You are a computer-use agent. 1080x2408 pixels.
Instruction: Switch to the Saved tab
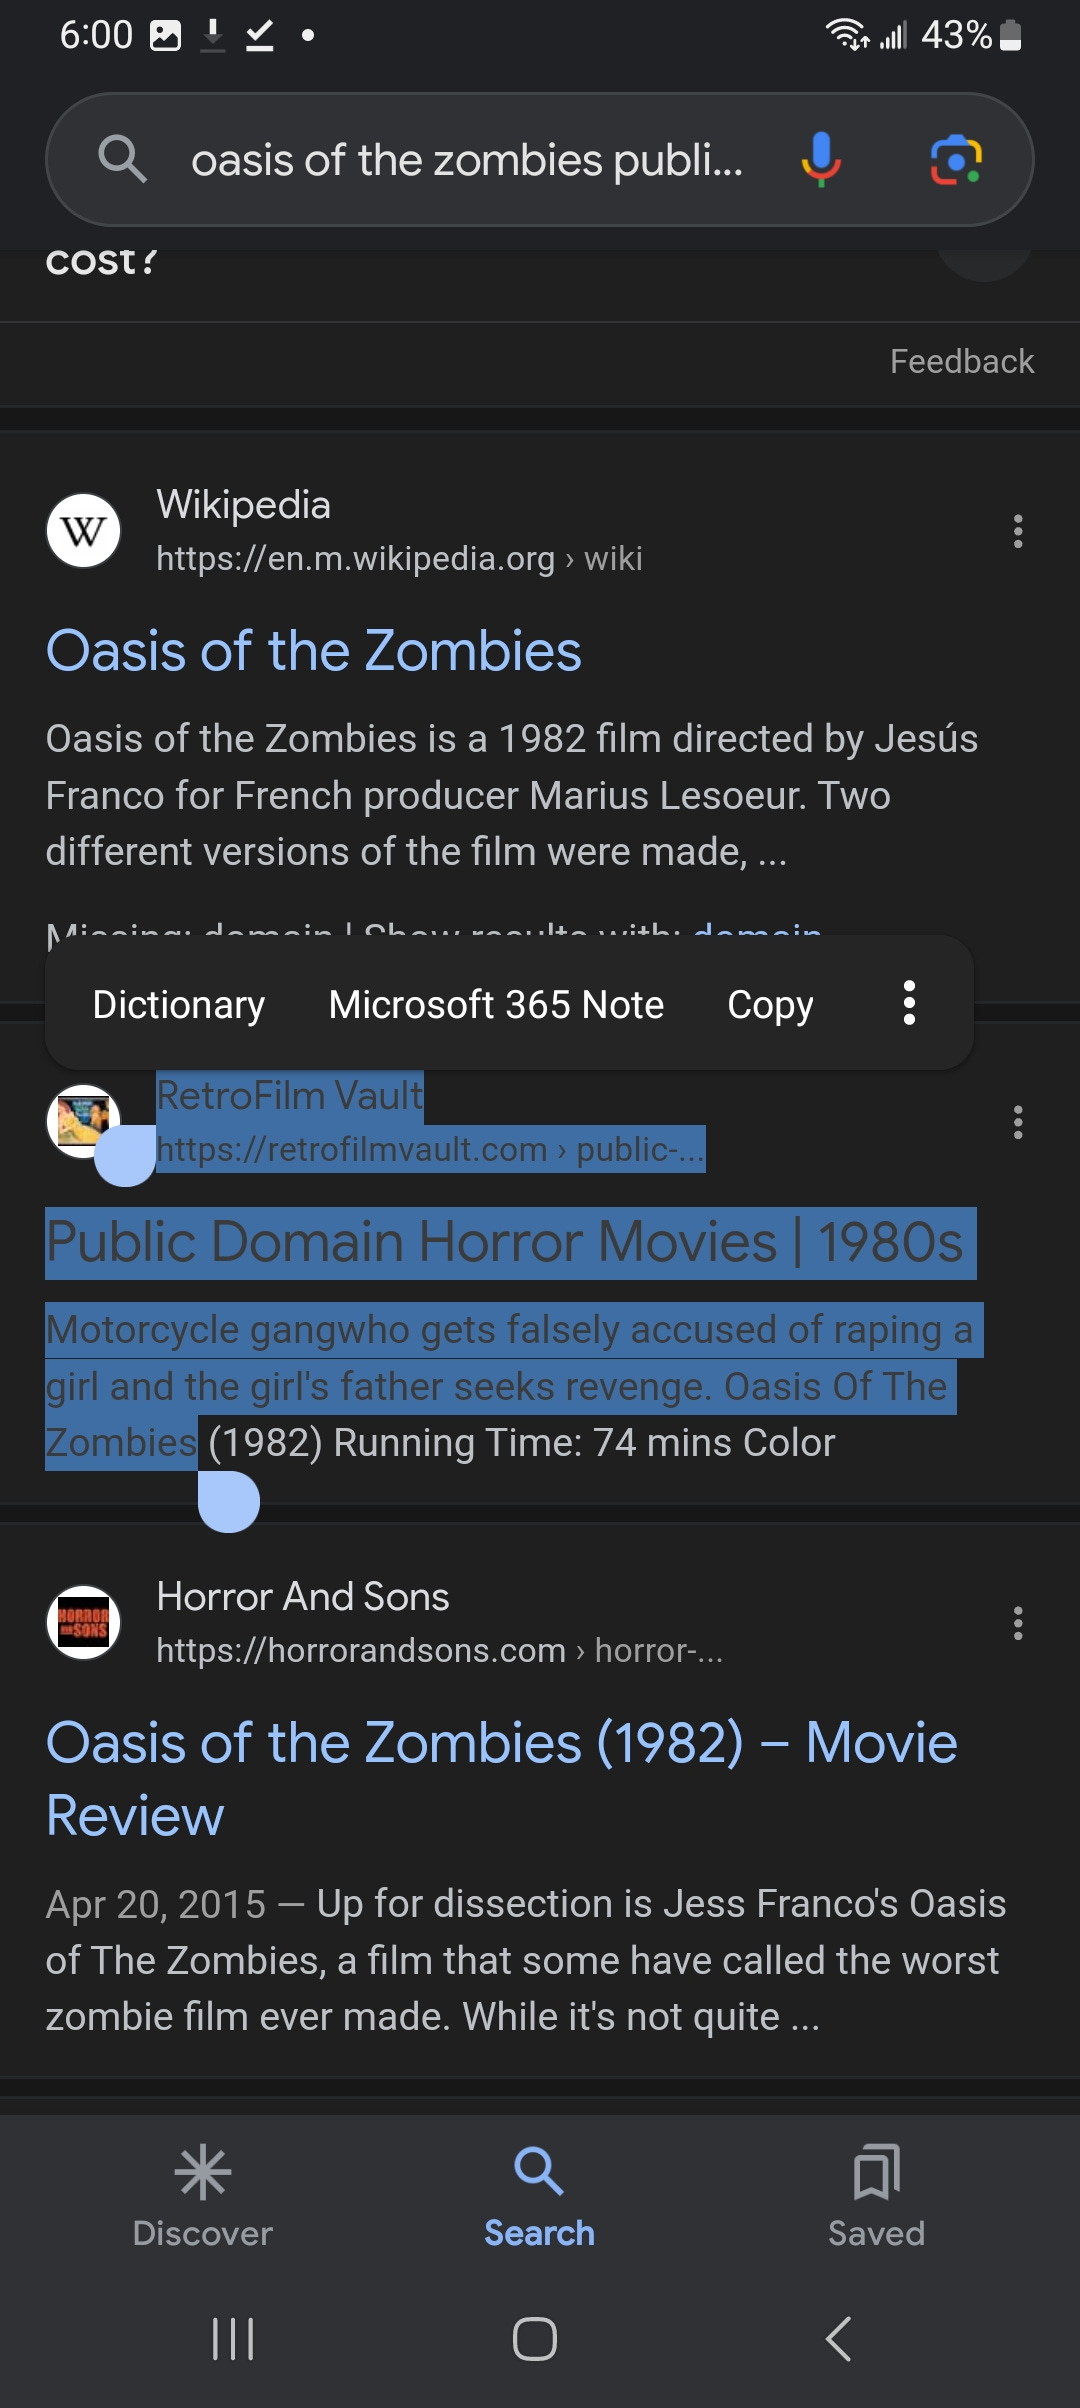tap(876, 2197)
